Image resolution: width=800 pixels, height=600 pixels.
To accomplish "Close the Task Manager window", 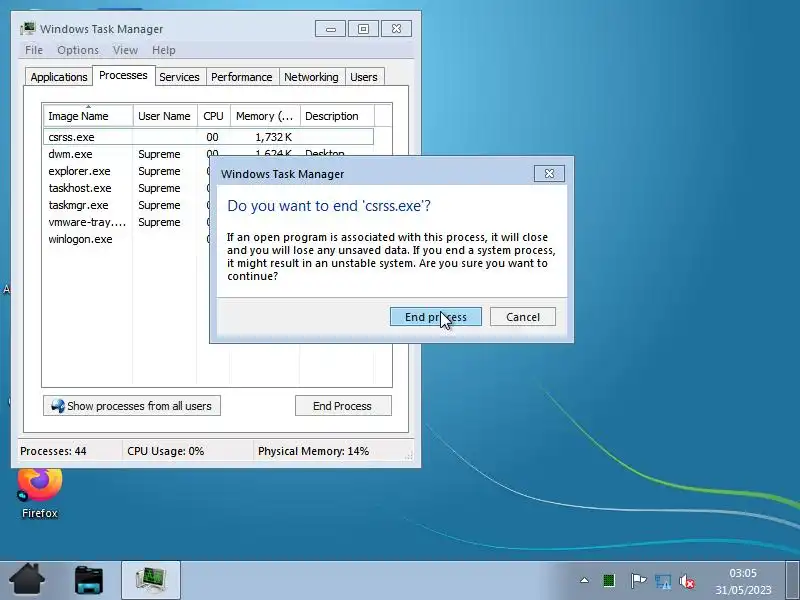I will (x=396, y=29).
